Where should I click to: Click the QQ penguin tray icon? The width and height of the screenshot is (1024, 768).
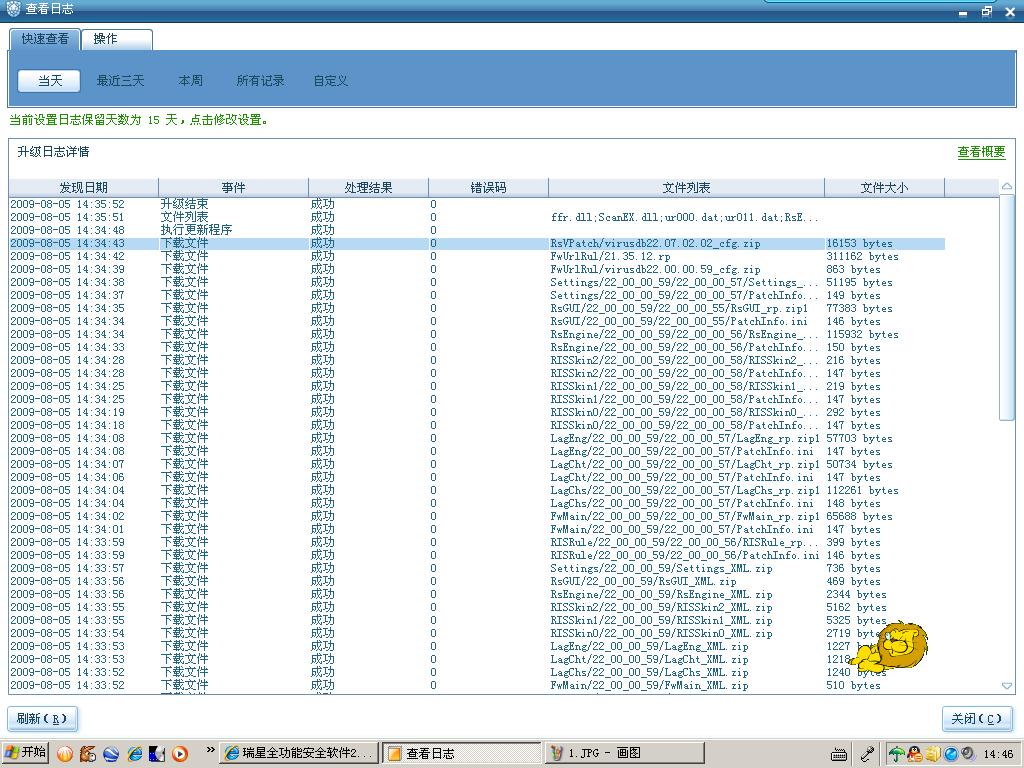tap(915, 754)
